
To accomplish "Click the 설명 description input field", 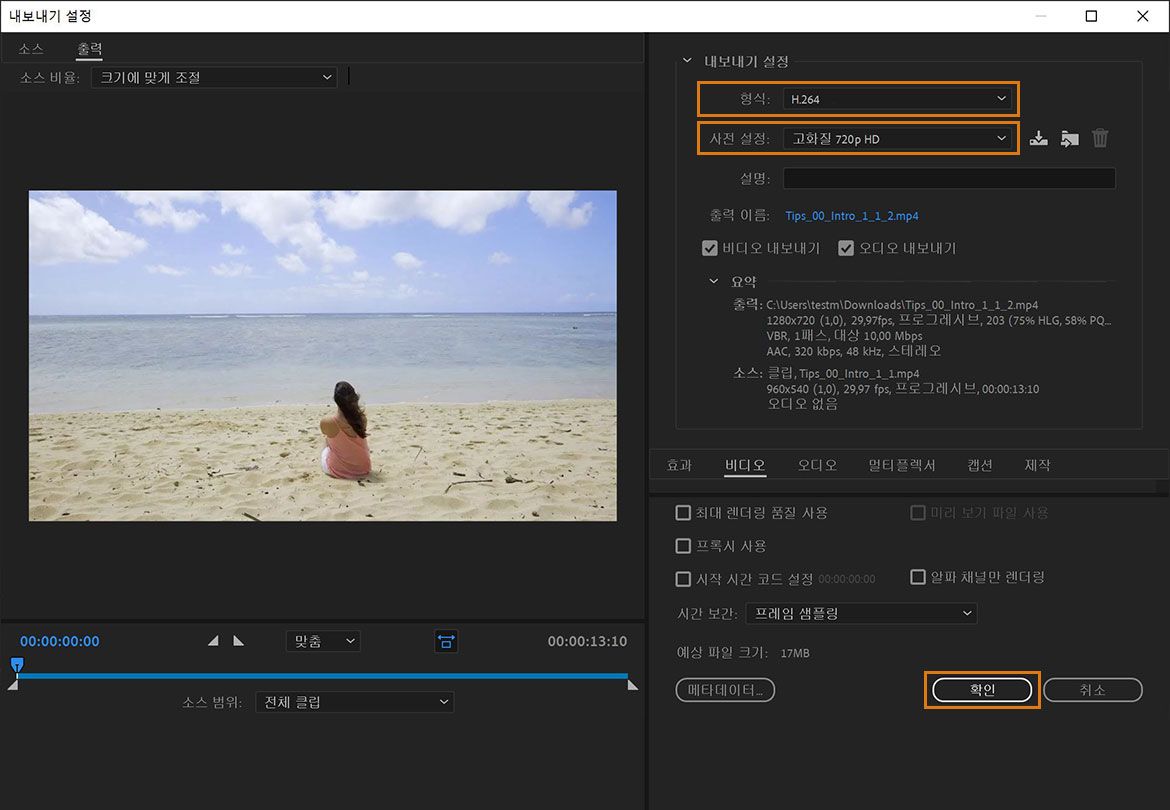I will [x=948, y=177].
